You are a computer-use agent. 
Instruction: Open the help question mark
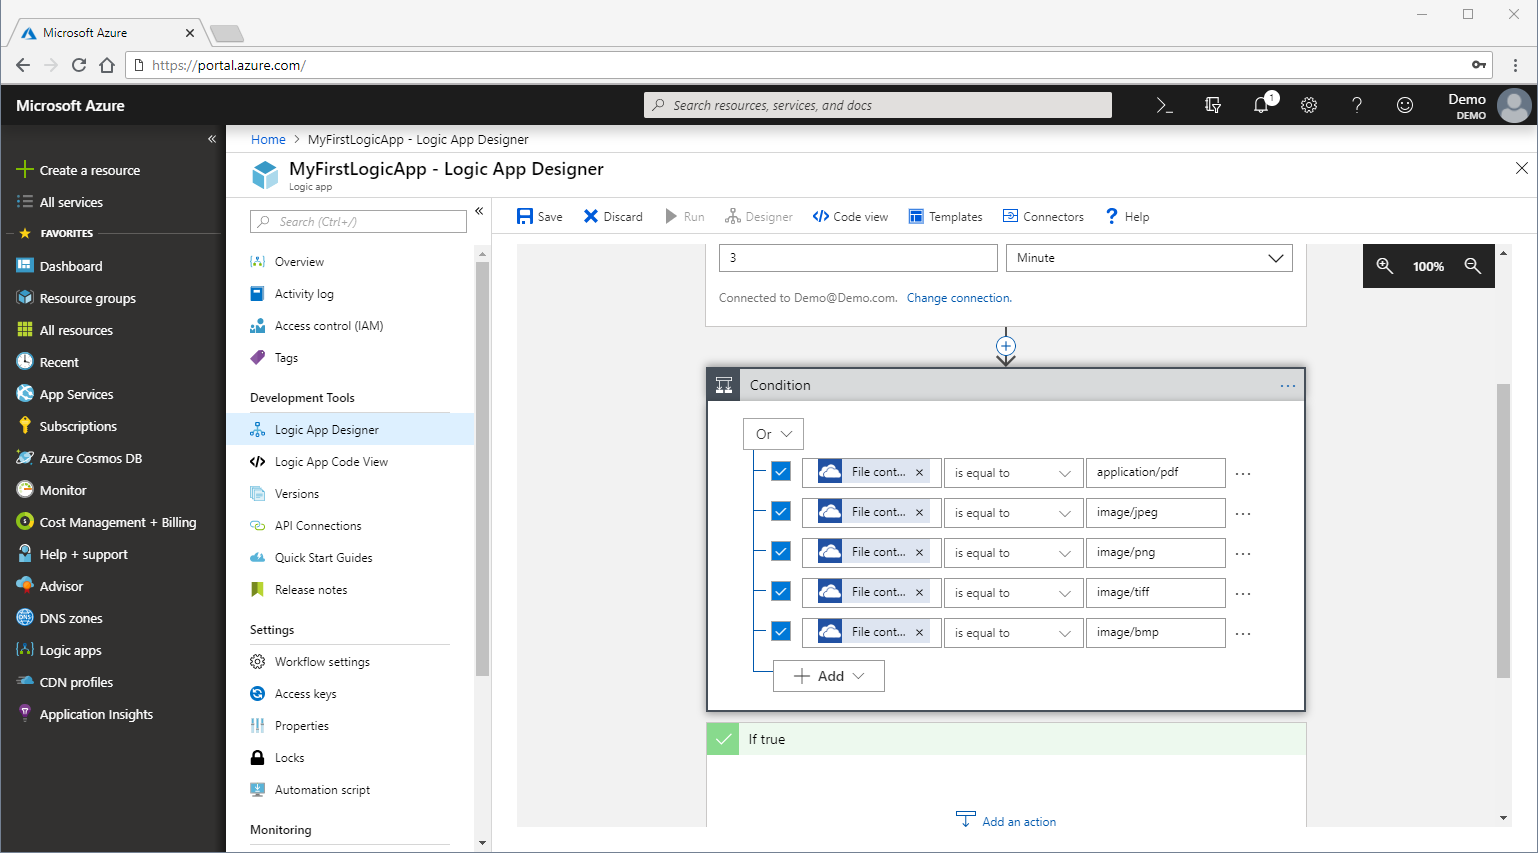tap(1357, 105)
